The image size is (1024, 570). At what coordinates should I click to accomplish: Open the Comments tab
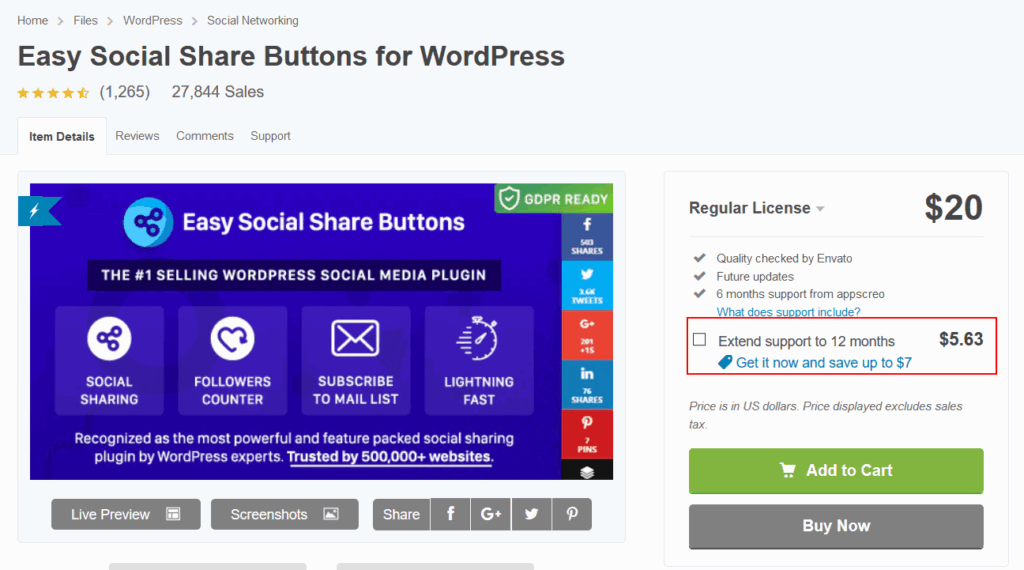205,136
